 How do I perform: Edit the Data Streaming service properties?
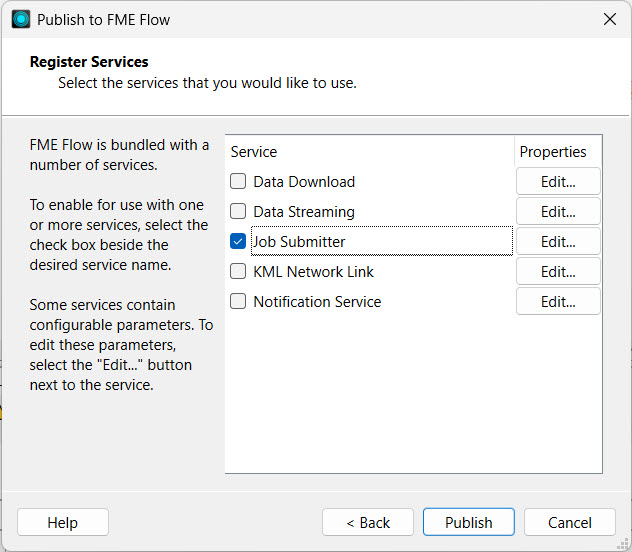[558, 212]
